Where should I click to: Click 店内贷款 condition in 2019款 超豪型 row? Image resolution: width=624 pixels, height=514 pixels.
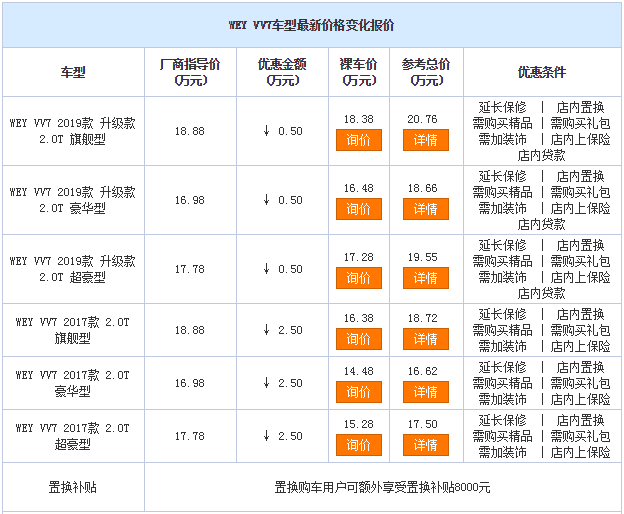point(542,293)
